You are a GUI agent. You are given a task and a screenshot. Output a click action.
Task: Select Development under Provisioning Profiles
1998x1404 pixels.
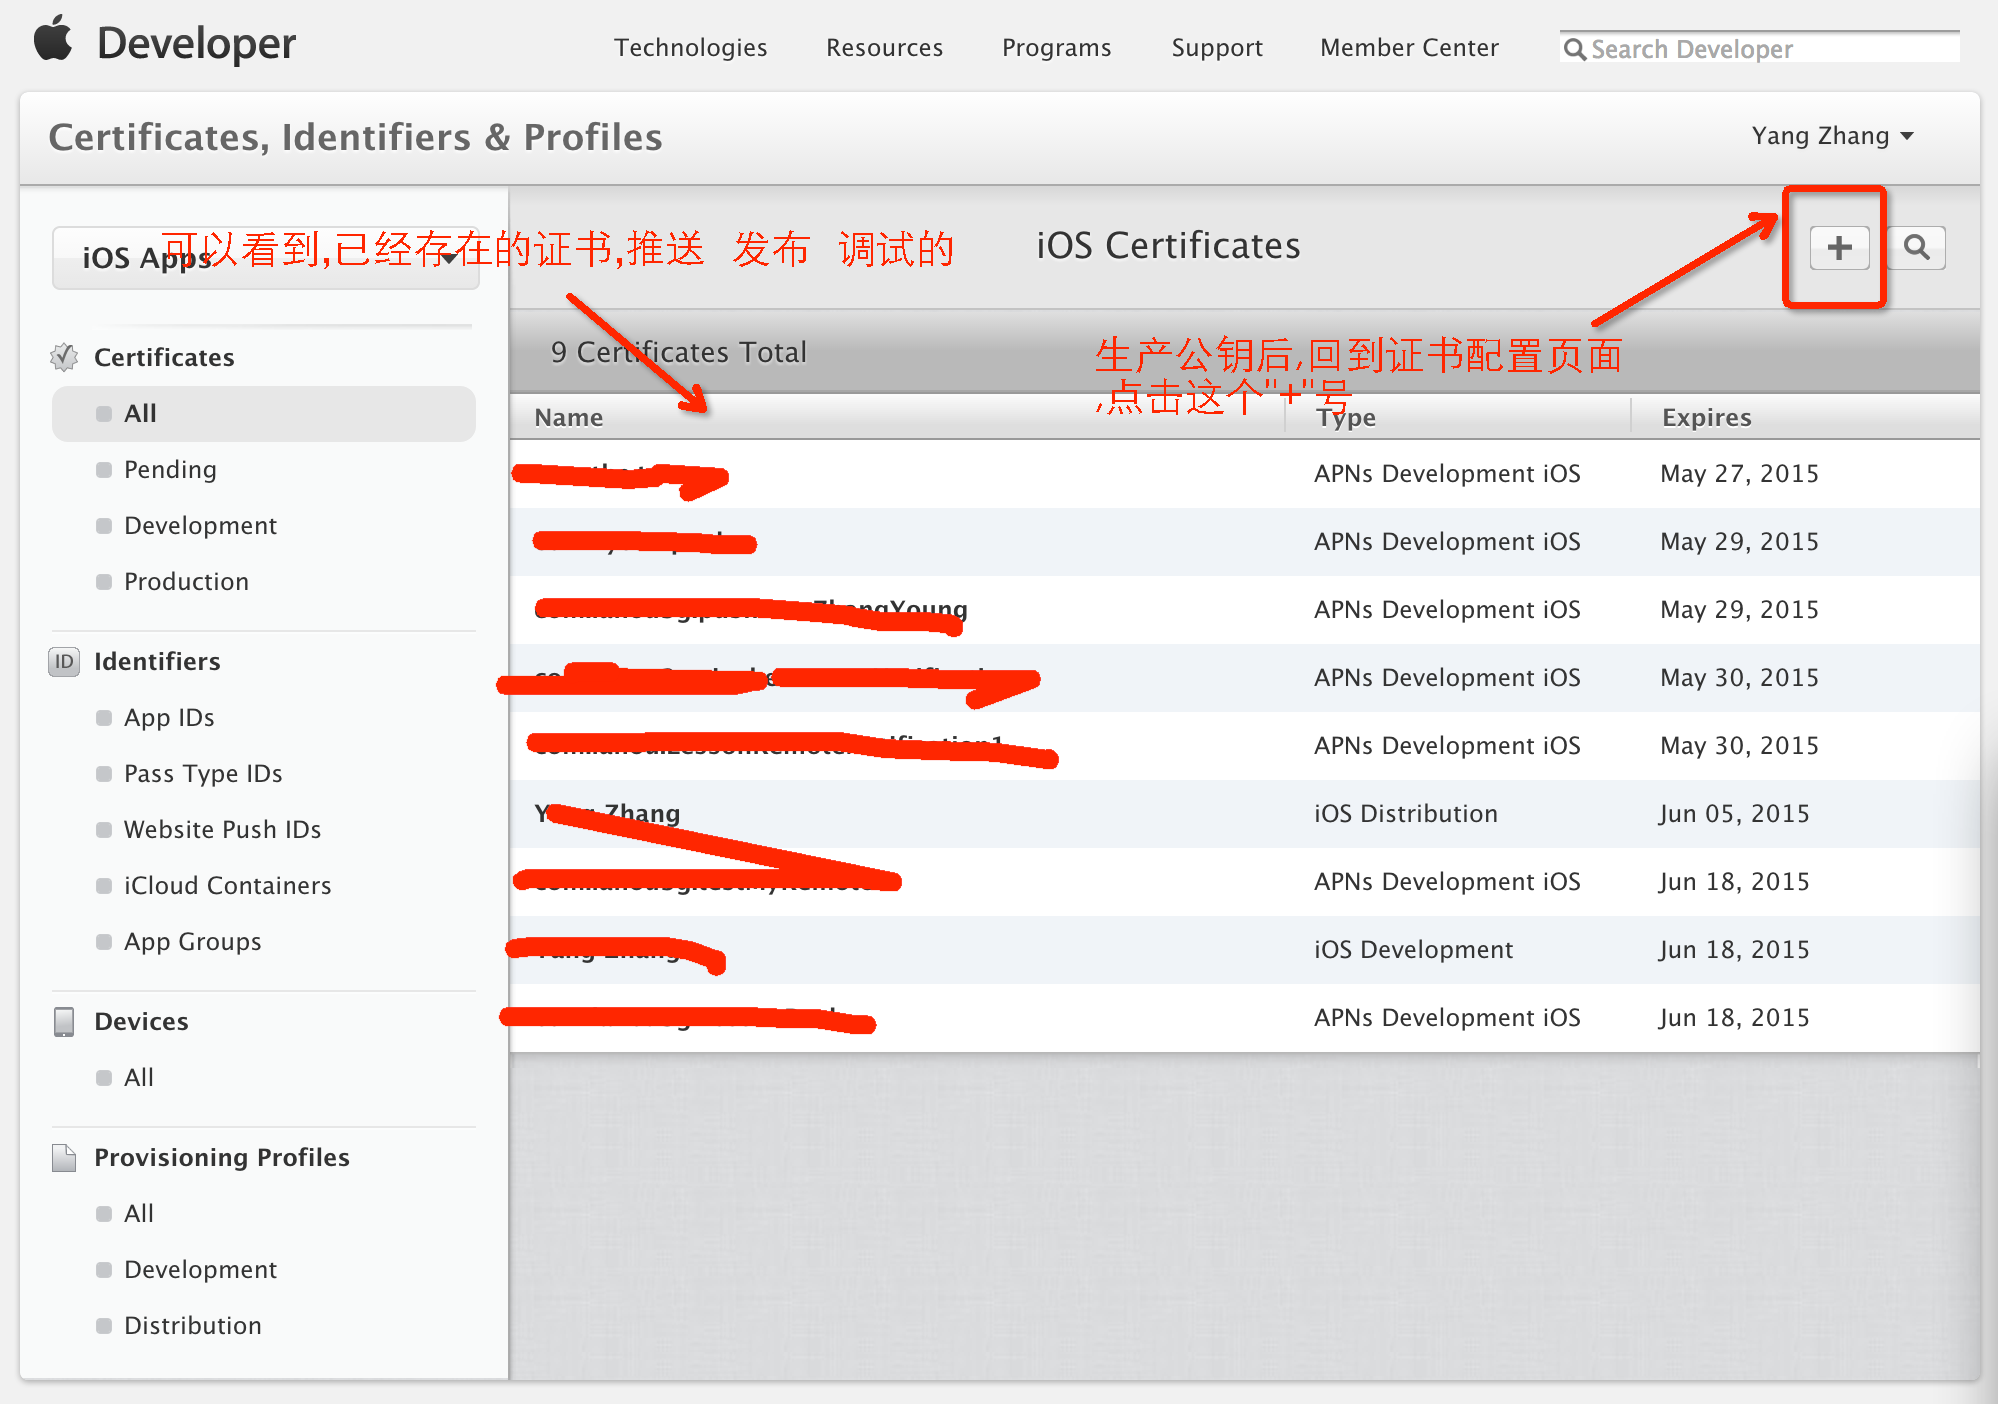(200, 1269)
